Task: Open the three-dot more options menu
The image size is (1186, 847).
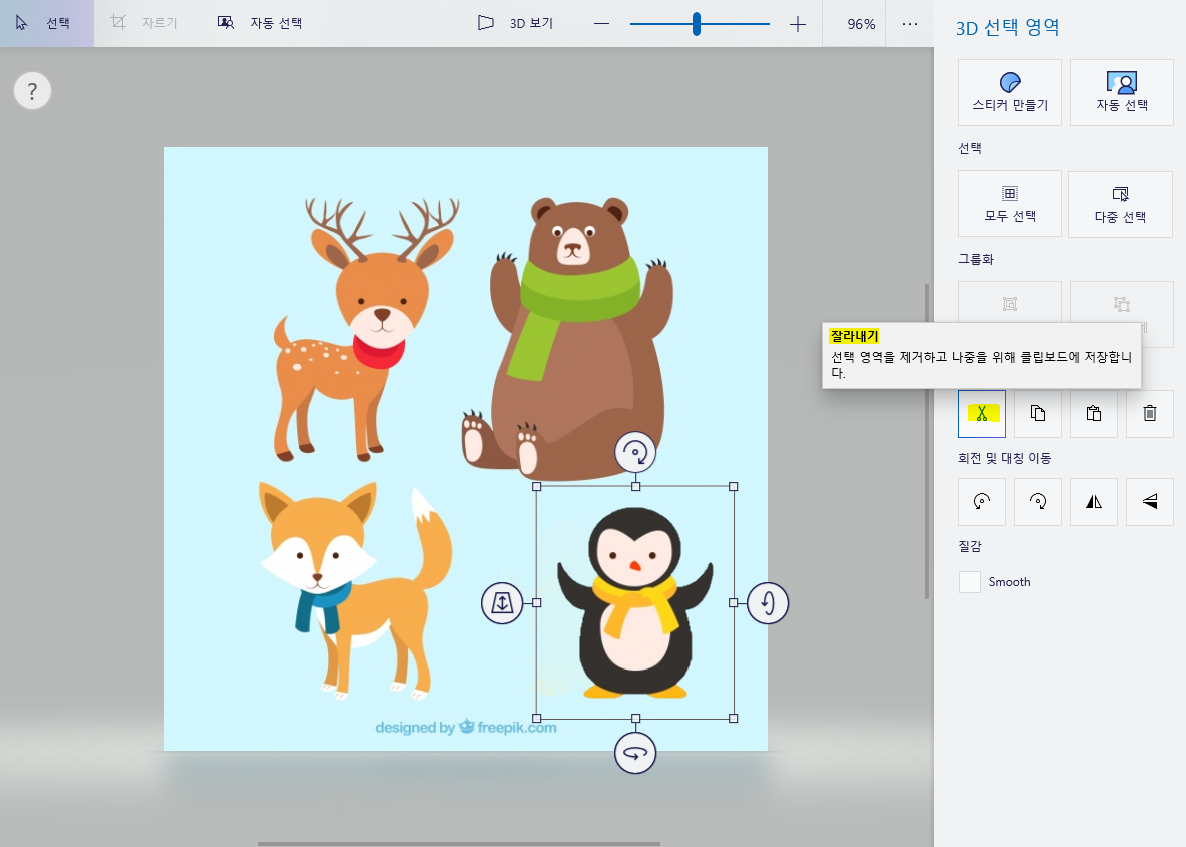Action: click(x=910, y=24)
